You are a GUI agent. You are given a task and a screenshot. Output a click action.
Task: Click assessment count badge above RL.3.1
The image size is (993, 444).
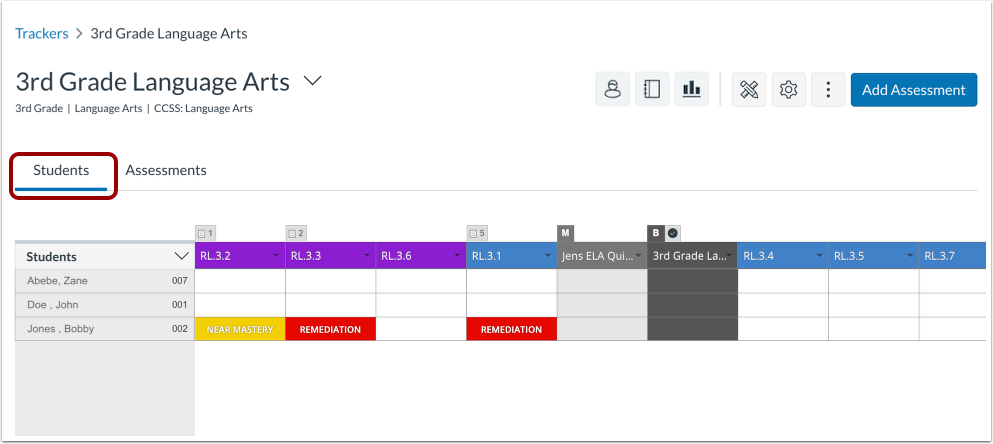(x=477, y=234)
